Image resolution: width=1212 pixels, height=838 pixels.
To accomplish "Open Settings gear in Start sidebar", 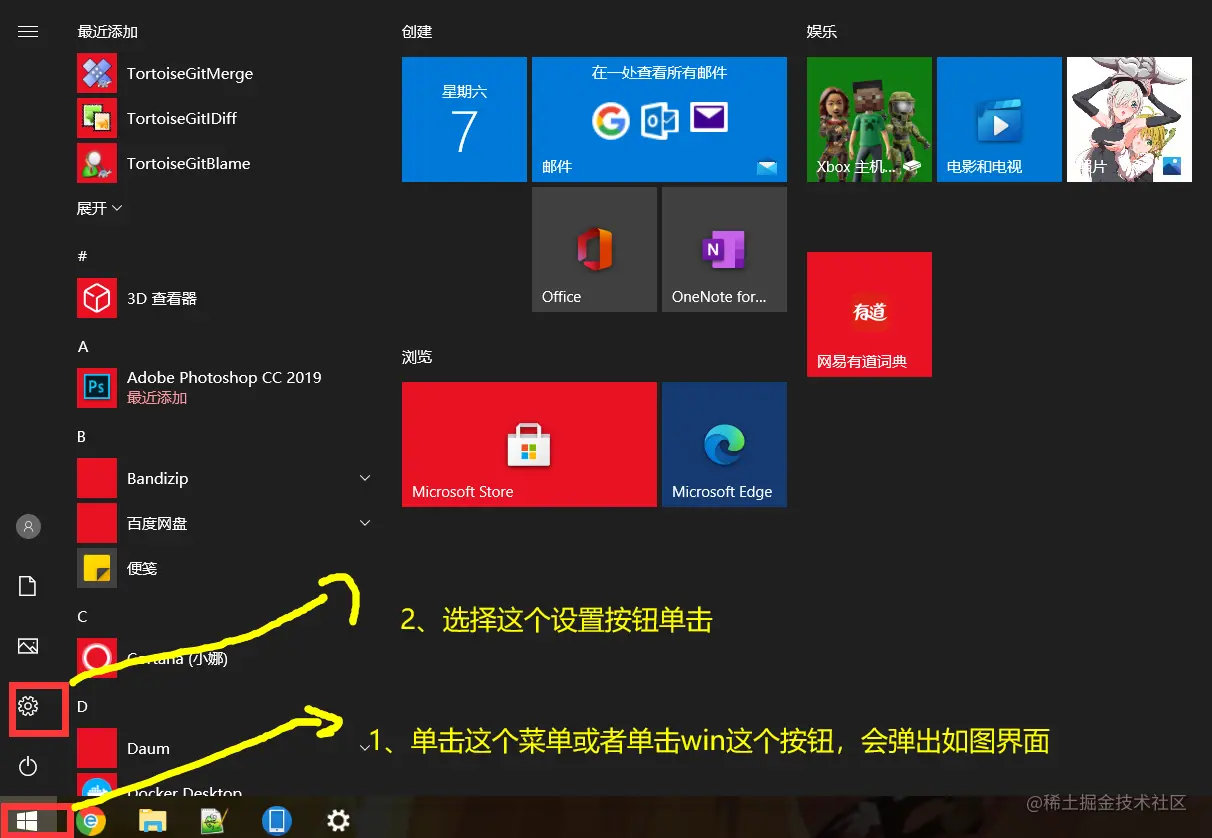I will (28, 707).
